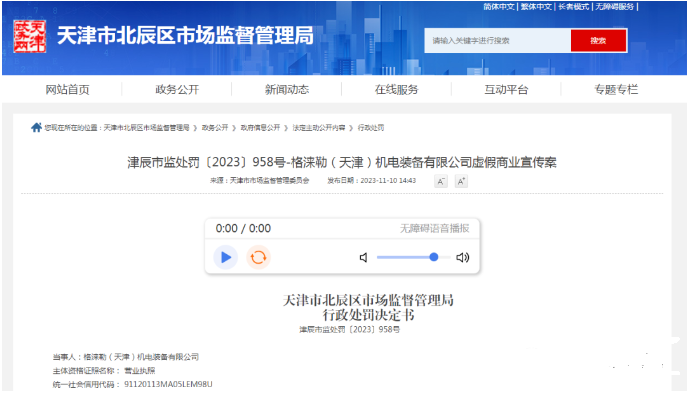
Task: Decrease font size with A- icon
Action: click(441, 181)
